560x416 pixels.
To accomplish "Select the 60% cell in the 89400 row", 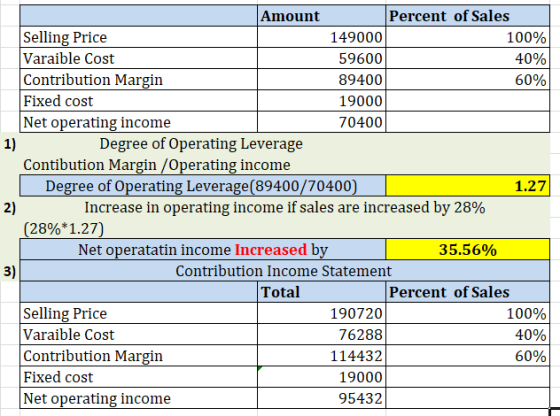I will tap(468, 79).
